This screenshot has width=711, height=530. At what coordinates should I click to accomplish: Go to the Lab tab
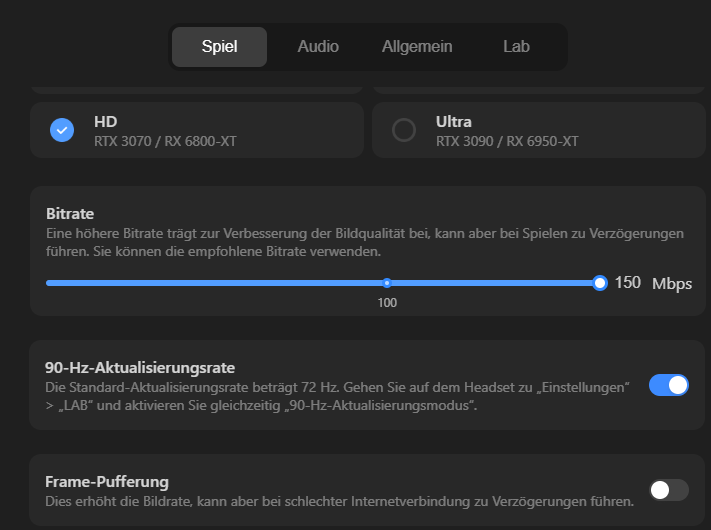(516, 47)
